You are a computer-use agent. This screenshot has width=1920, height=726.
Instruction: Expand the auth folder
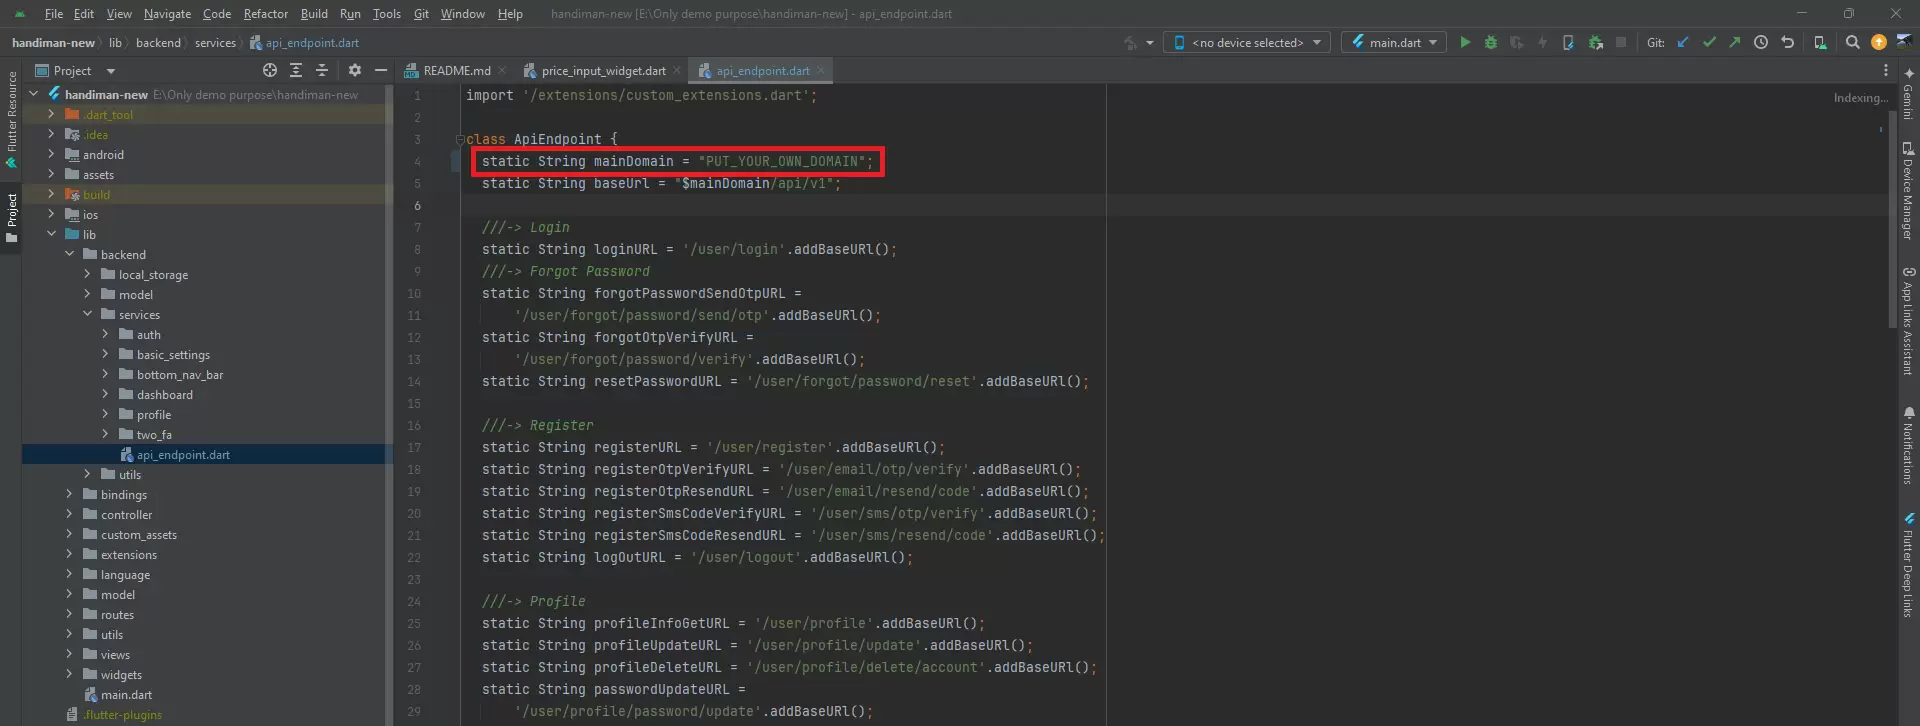click(x=105, y=334)
